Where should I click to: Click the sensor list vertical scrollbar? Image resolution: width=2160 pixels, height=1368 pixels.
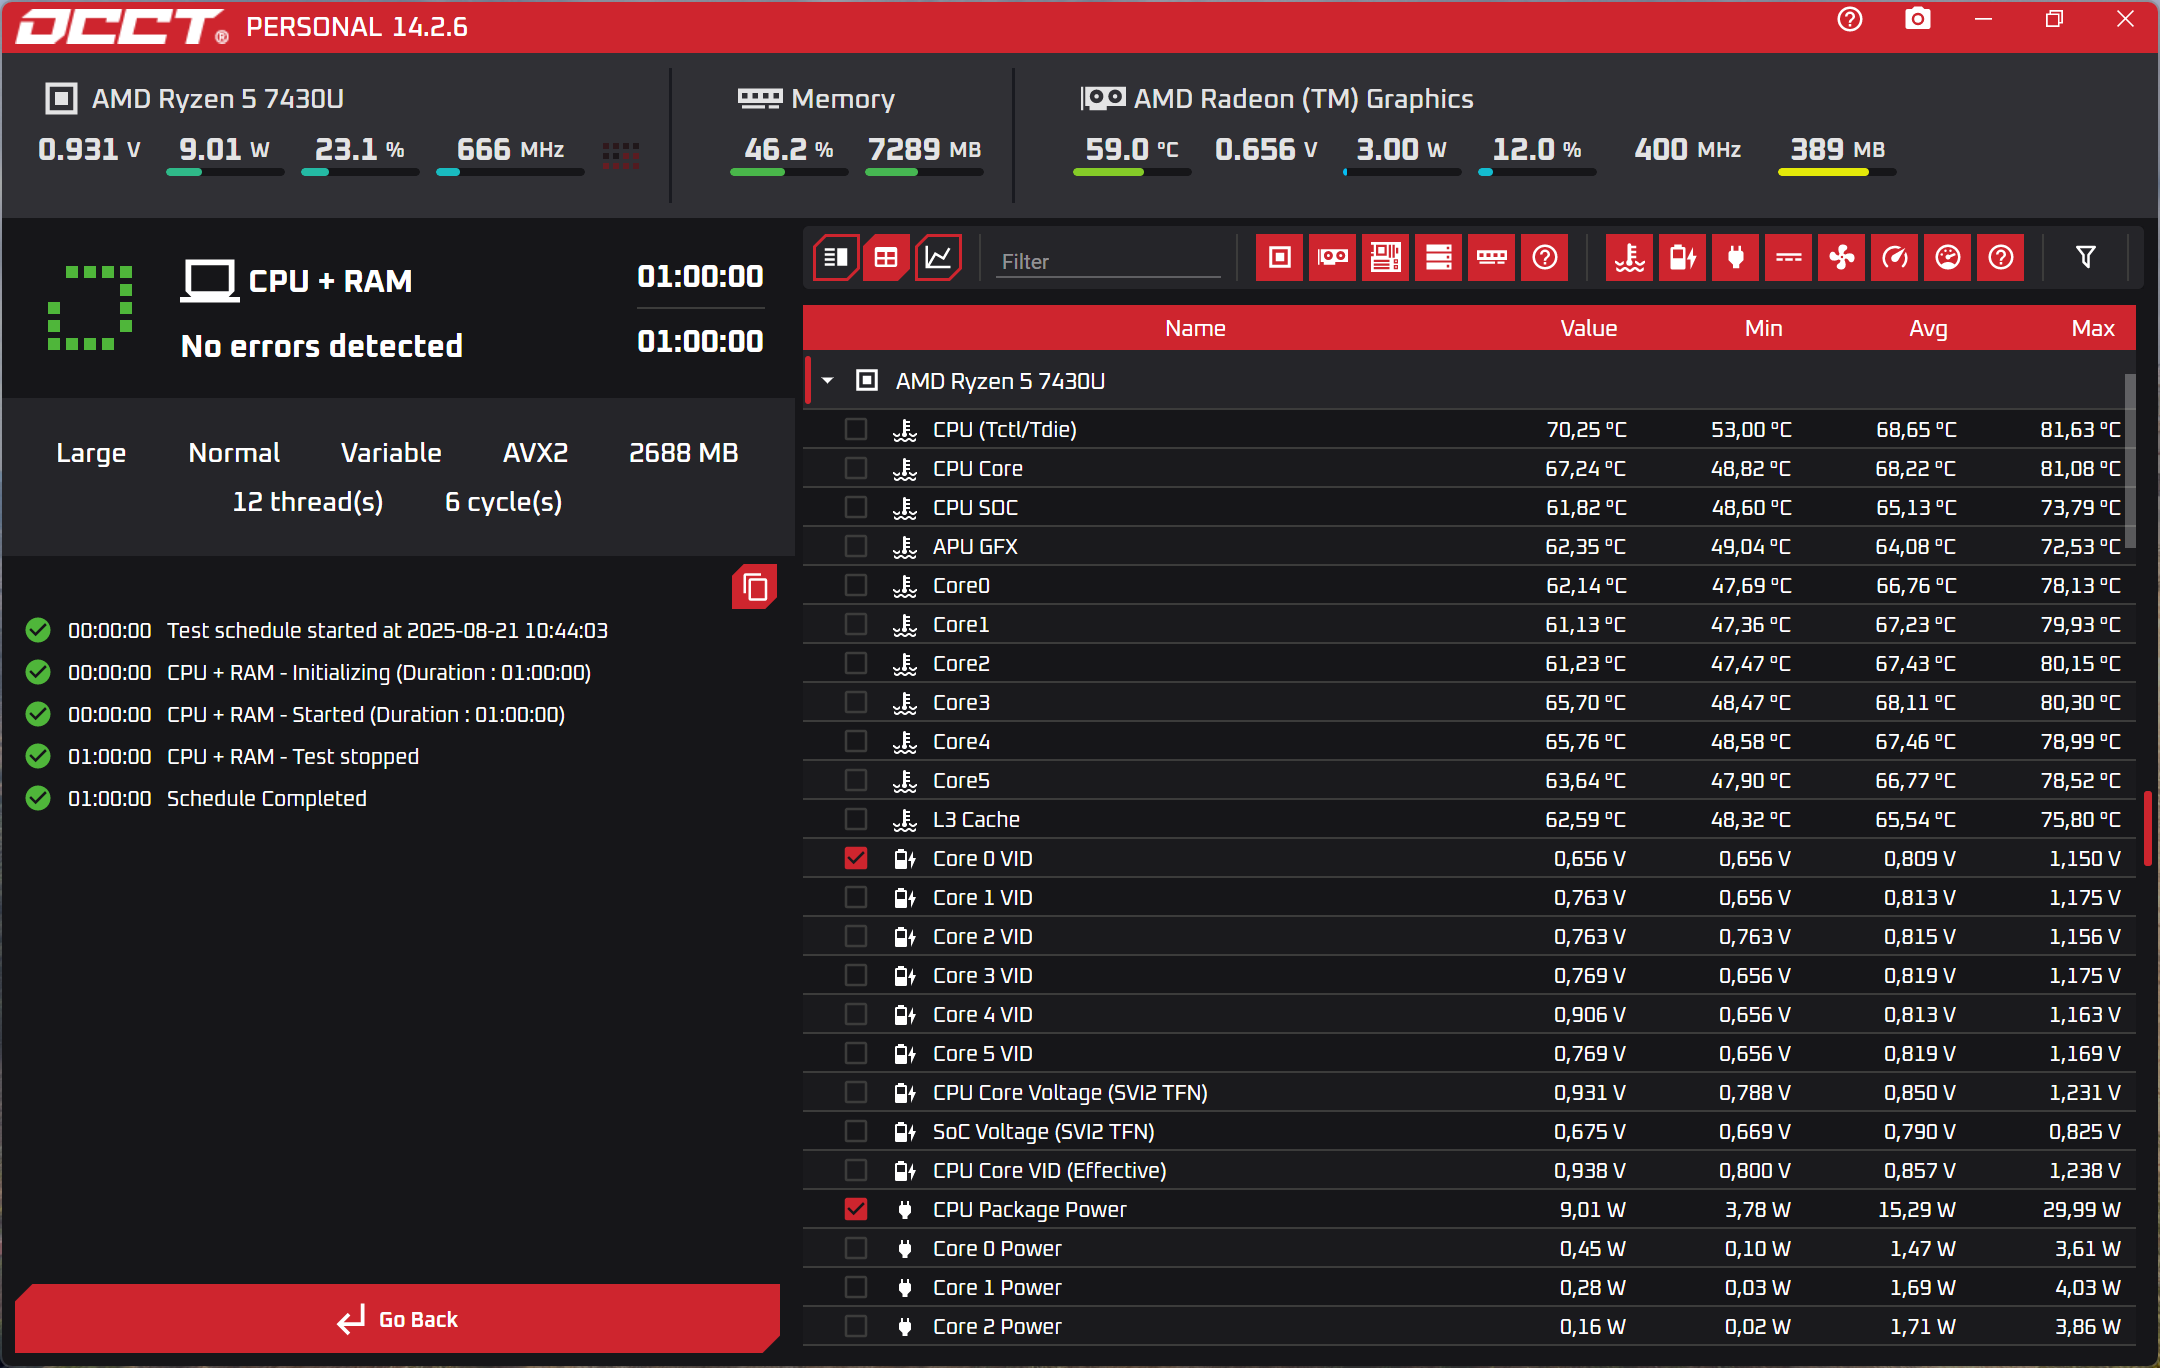tap(2129, 460)
